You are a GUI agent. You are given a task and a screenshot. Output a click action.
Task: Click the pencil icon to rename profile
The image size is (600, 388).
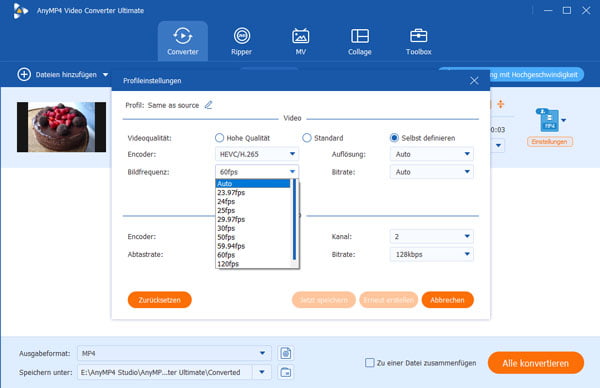coord(209,105)
